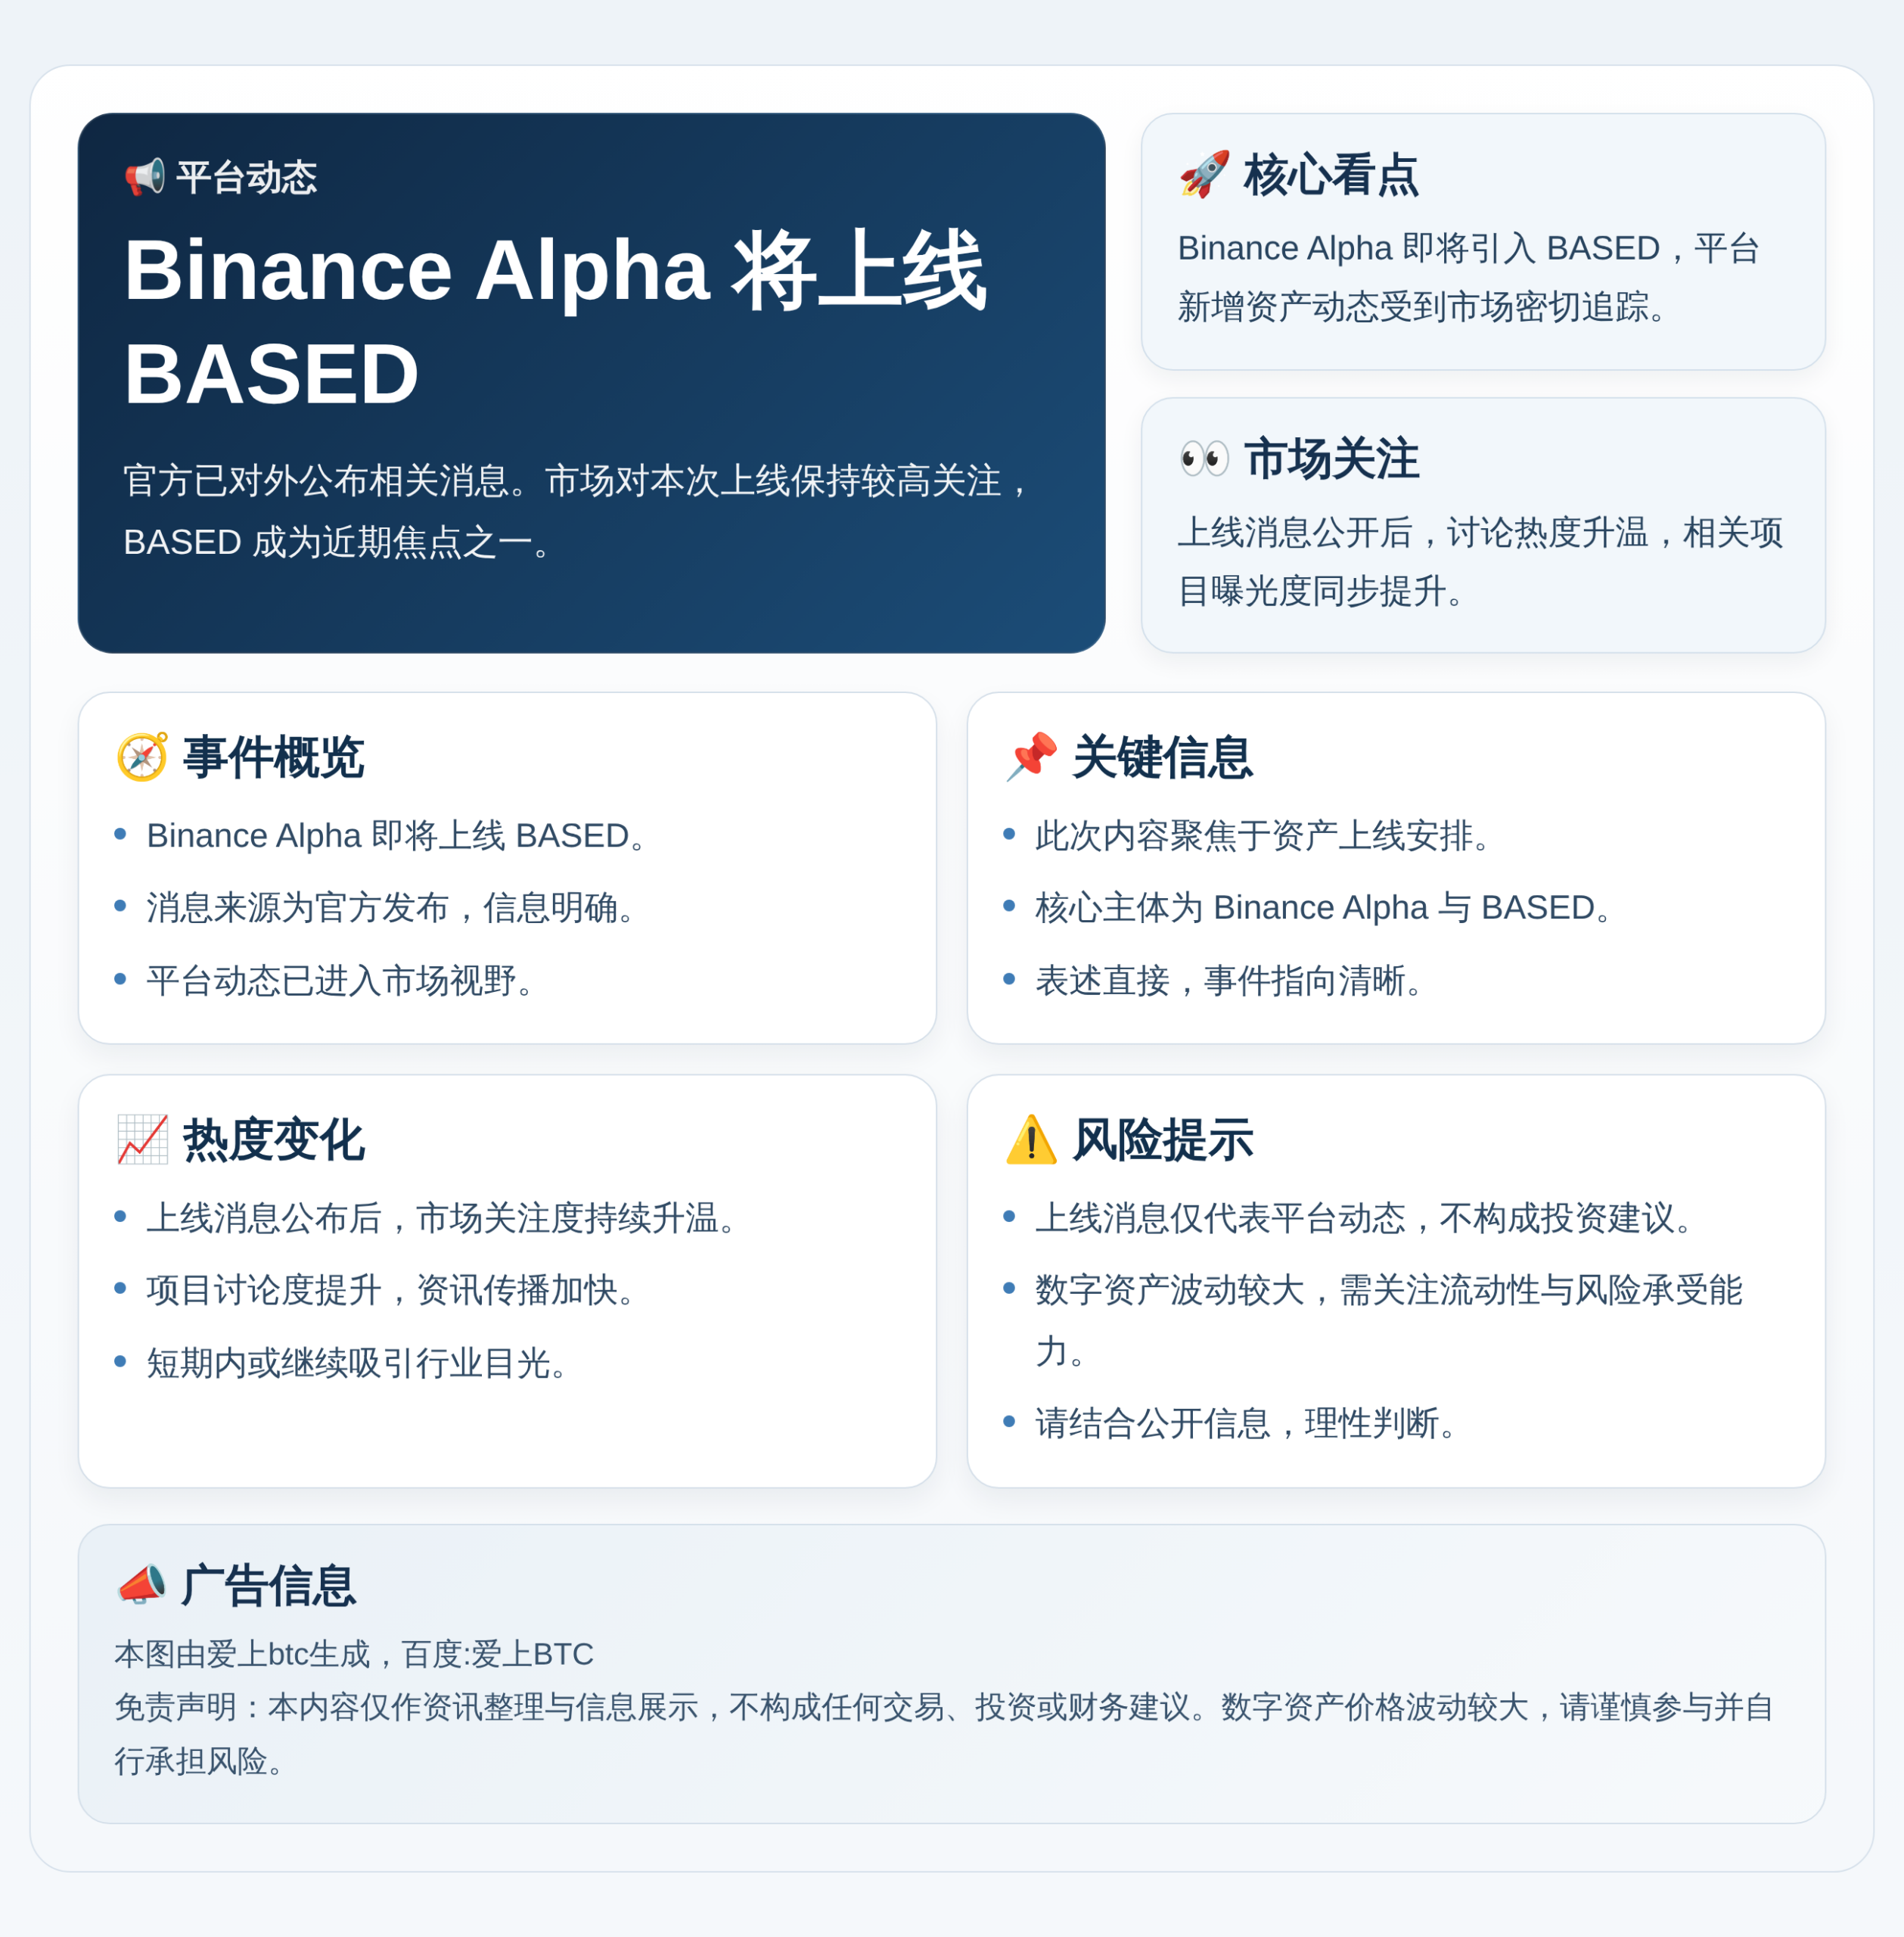Click the 热度变化 heading

pos(273,1139)
